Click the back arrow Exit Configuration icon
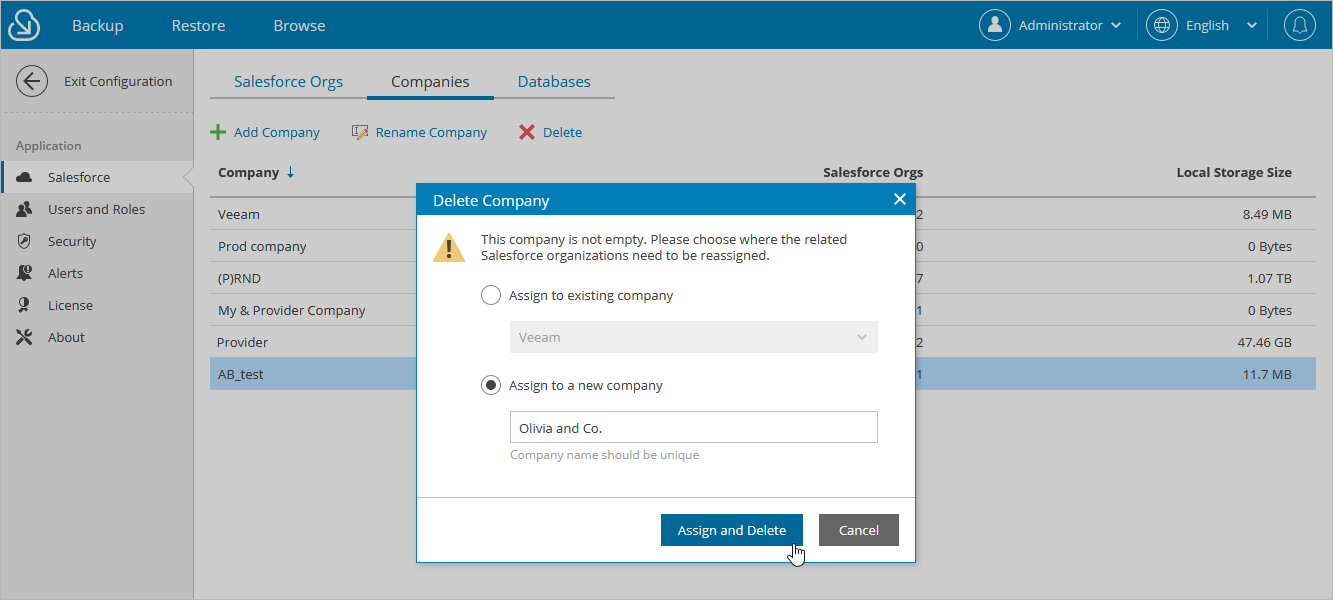The image size is (1333, 600). click(32, 81)
